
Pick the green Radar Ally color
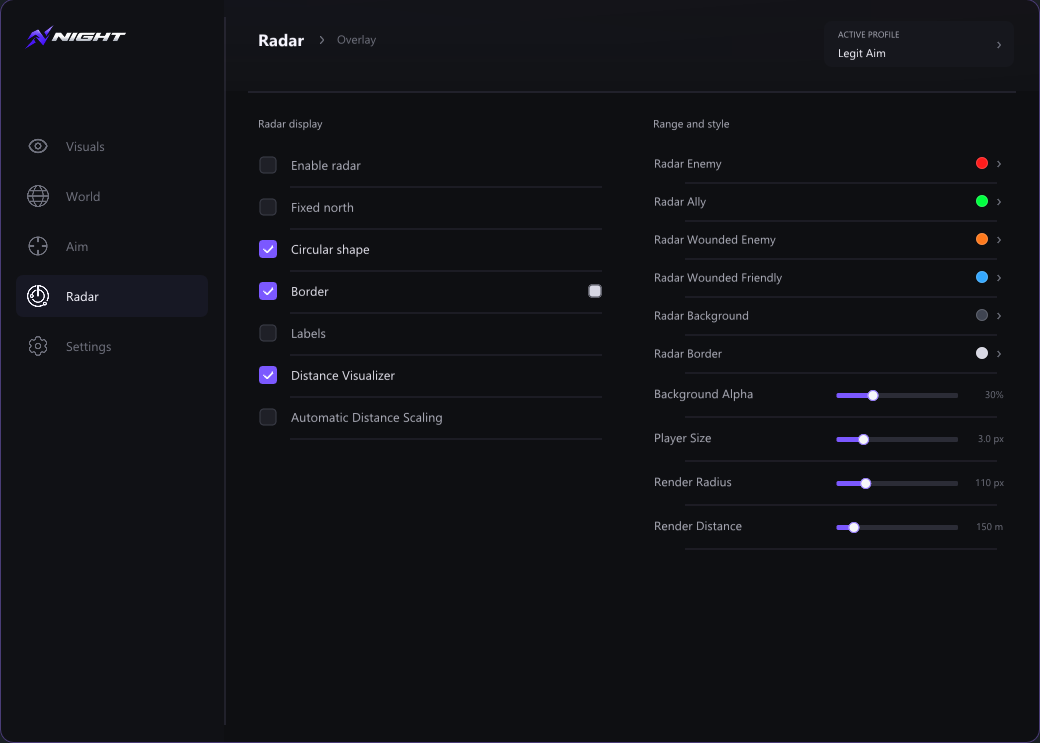click(x=982, y=201)
